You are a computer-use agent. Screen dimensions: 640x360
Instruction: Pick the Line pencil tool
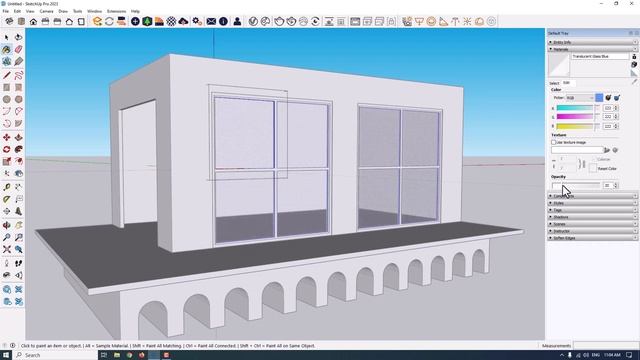tap(7, 76)
